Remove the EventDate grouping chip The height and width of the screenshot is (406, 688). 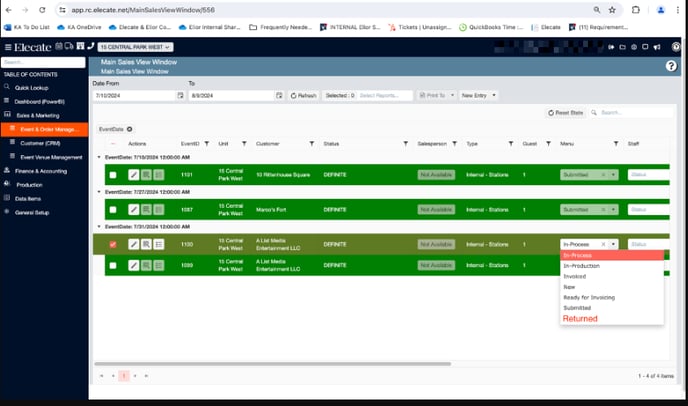[x=129, y=129]
